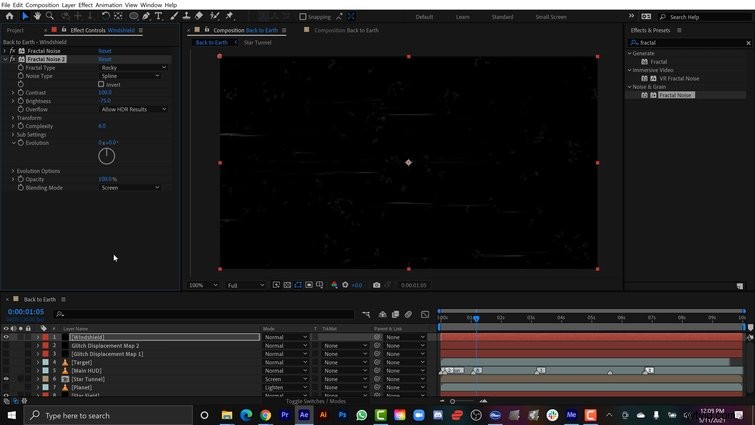Click the composition mini-flowchart icon in timeline
Image resolution: width=755 pixels, height=425 pixels.
366,314
